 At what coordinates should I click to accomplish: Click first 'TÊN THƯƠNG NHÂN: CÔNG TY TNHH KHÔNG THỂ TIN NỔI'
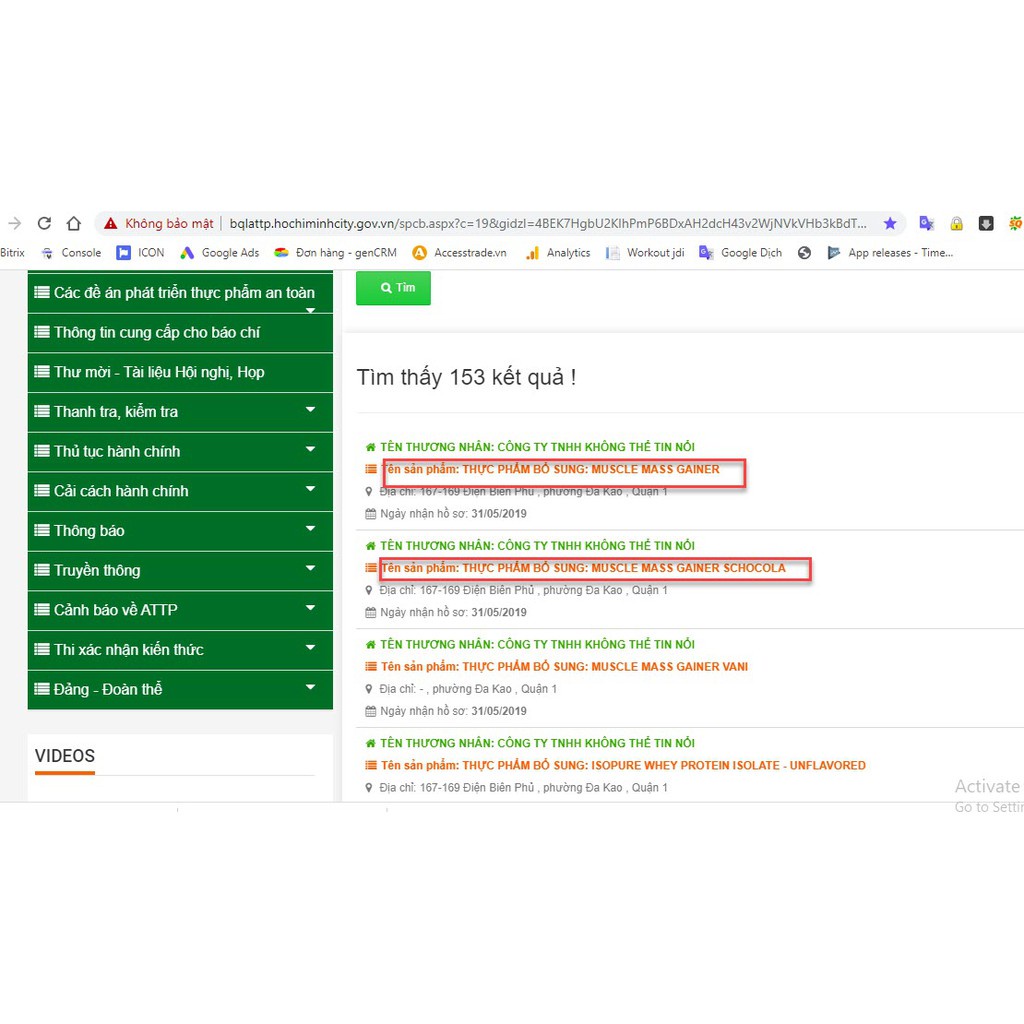537,447
